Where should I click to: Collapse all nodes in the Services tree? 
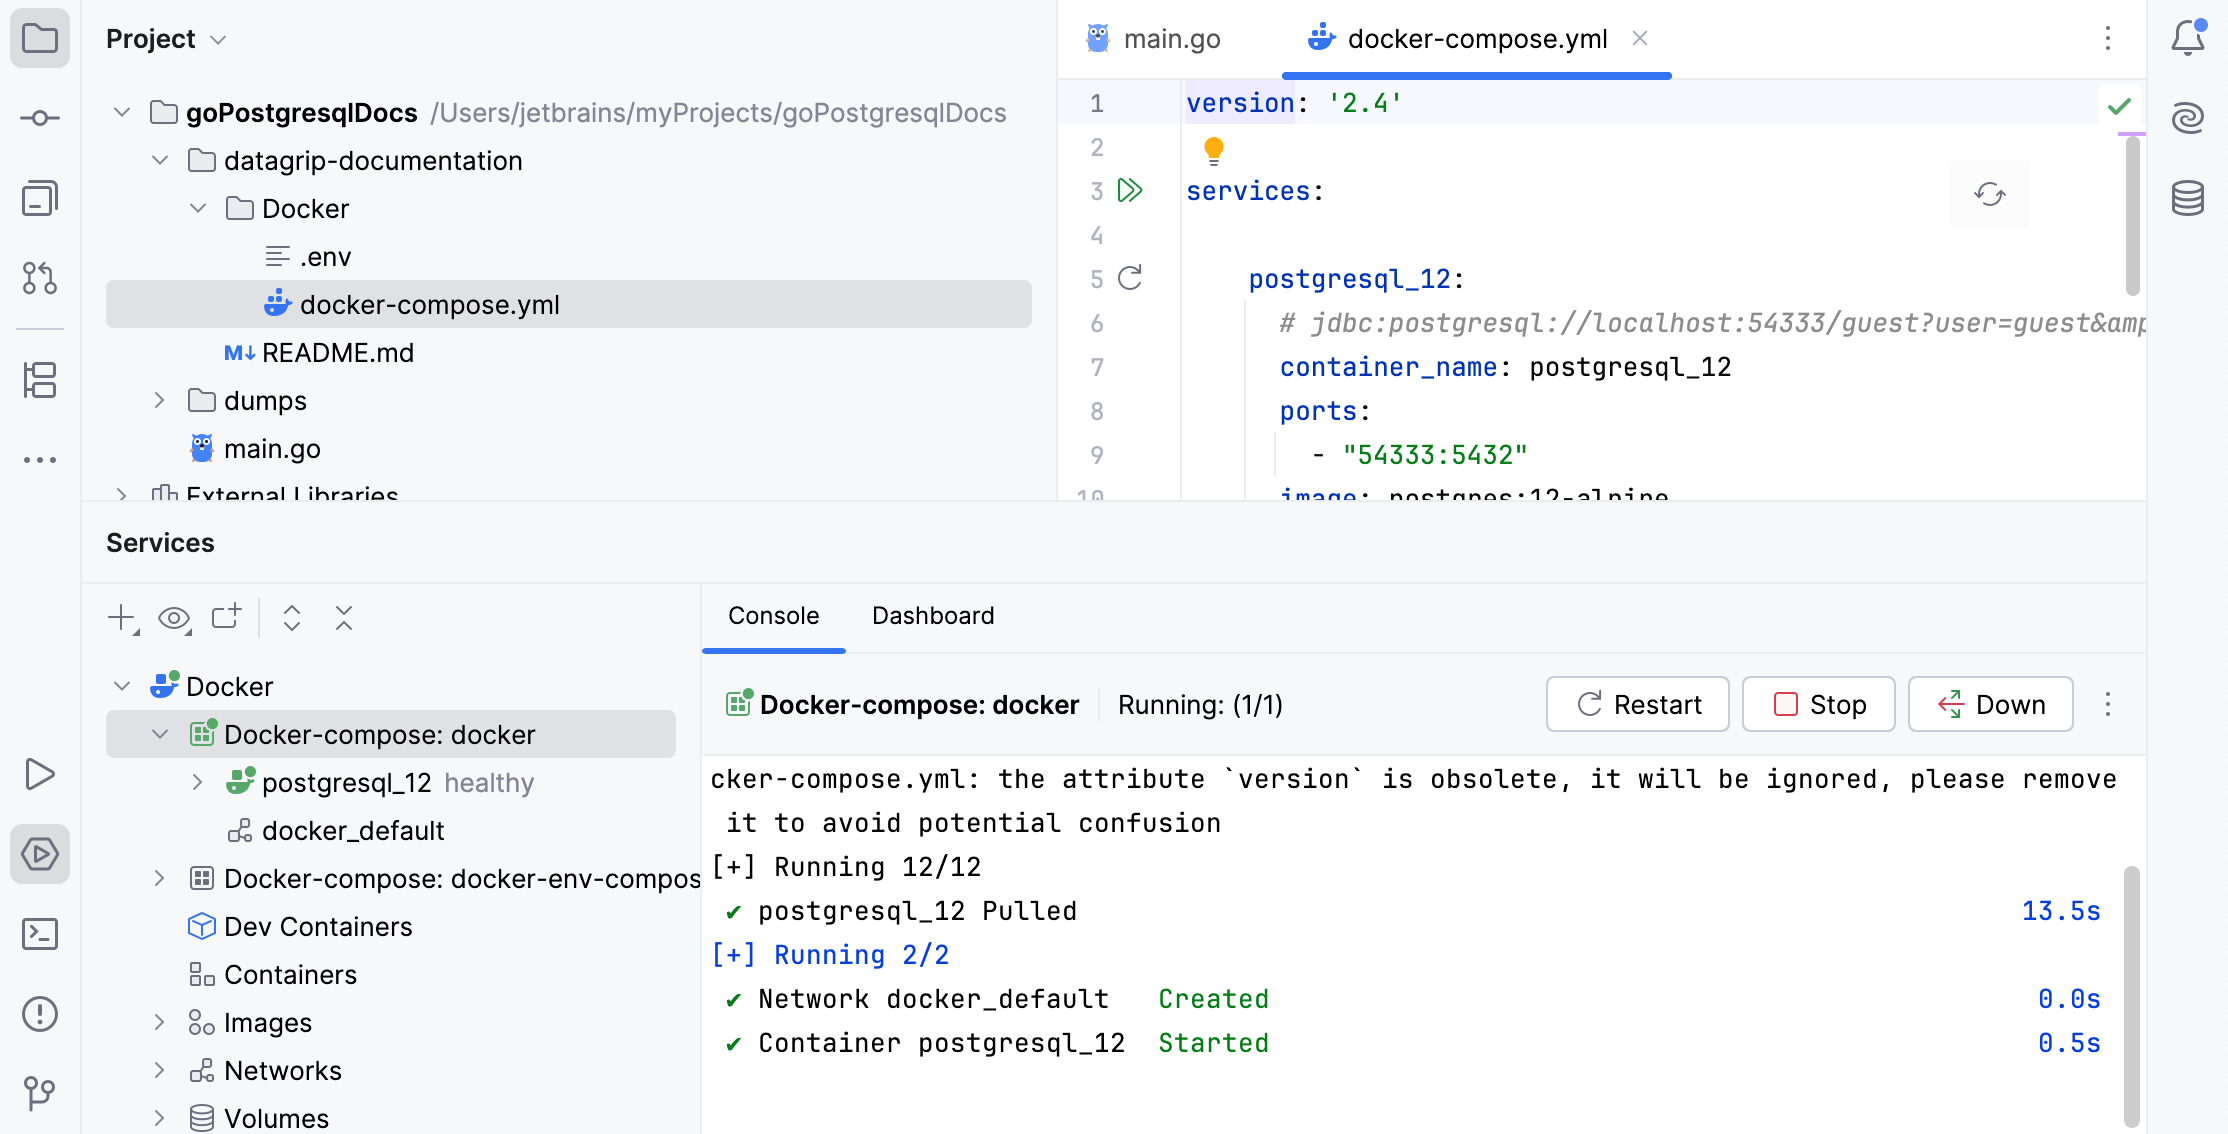[344, 618]
